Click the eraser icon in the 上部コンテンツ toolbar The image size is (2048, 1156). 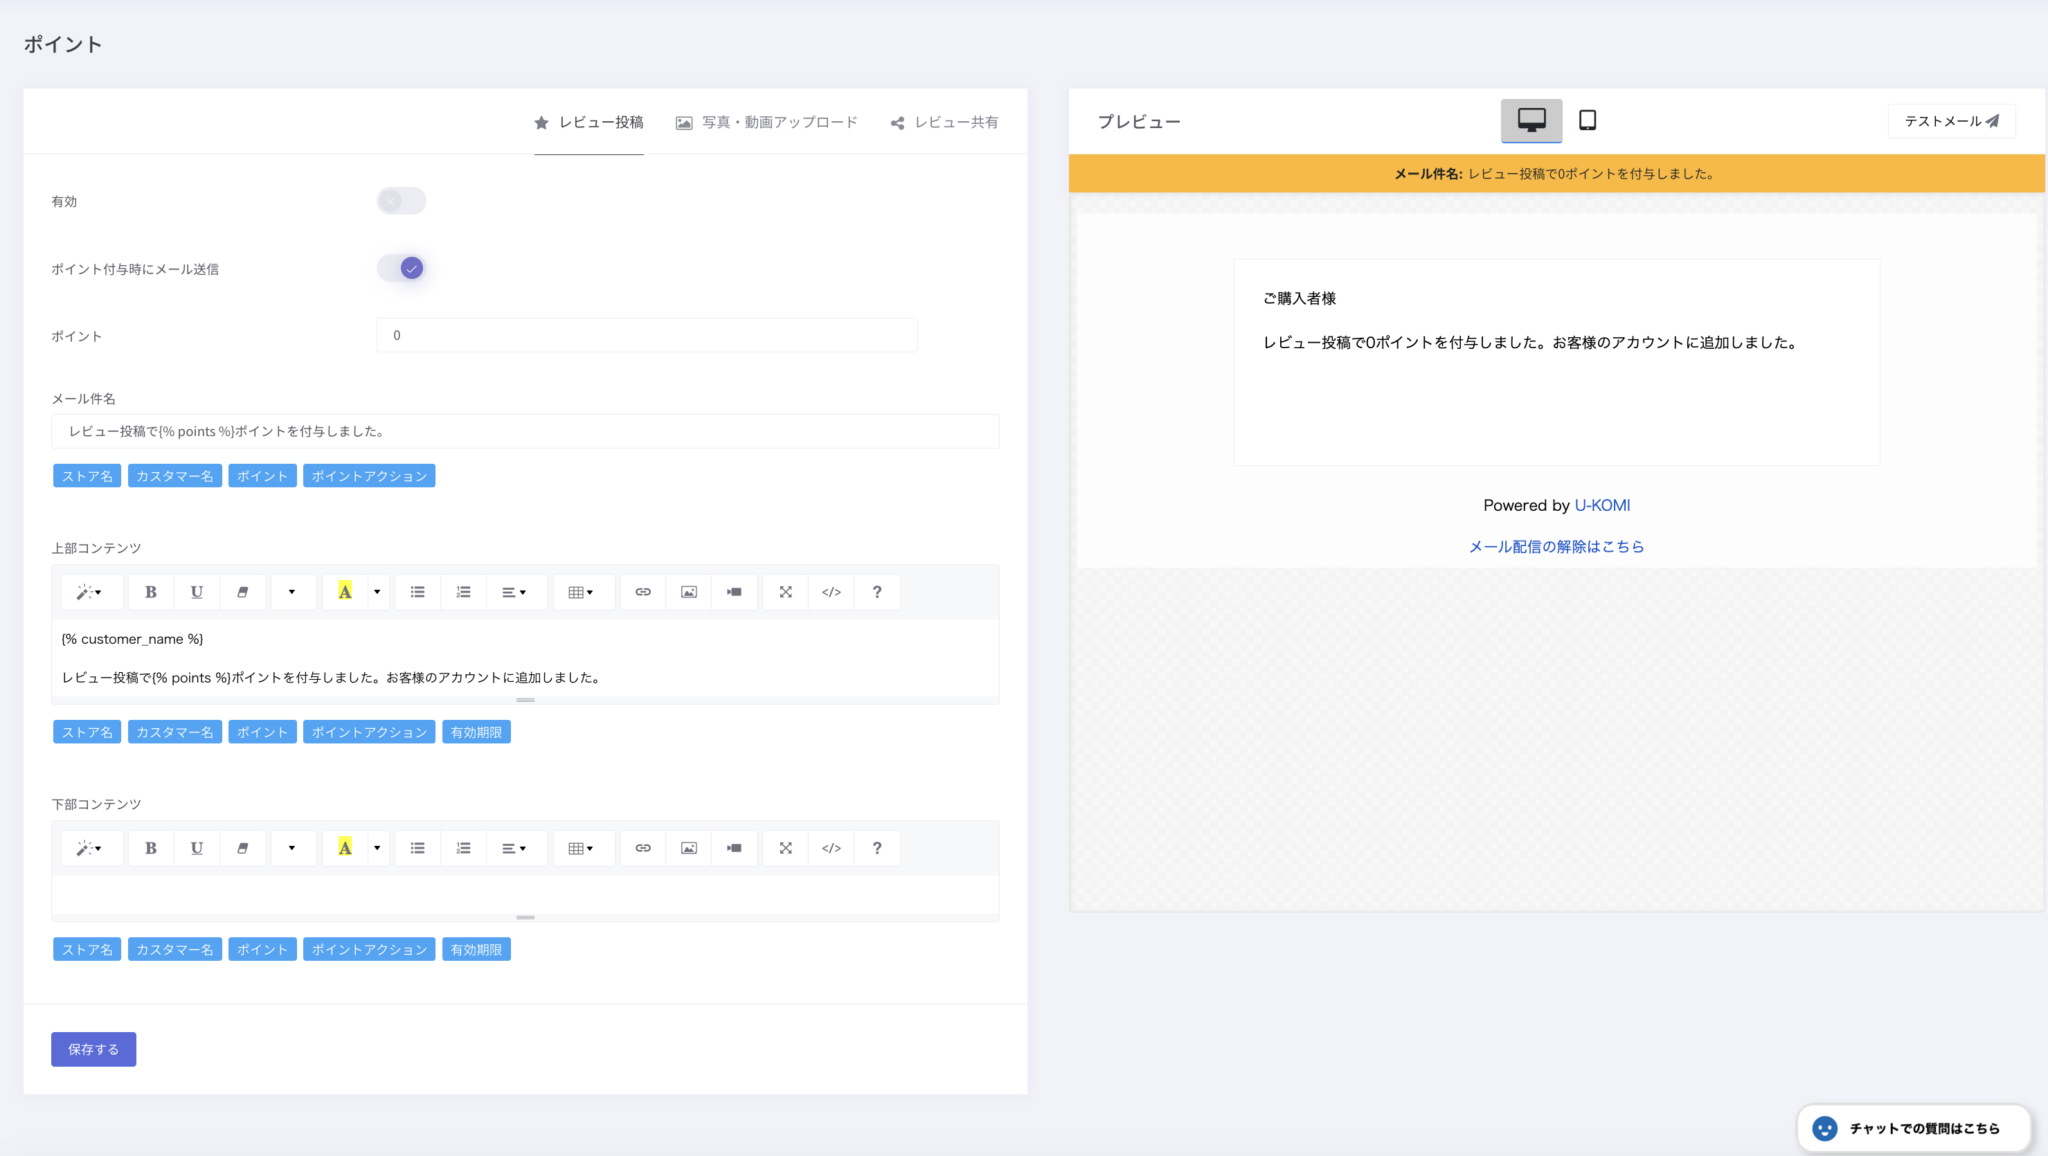[x=242, y=592]
